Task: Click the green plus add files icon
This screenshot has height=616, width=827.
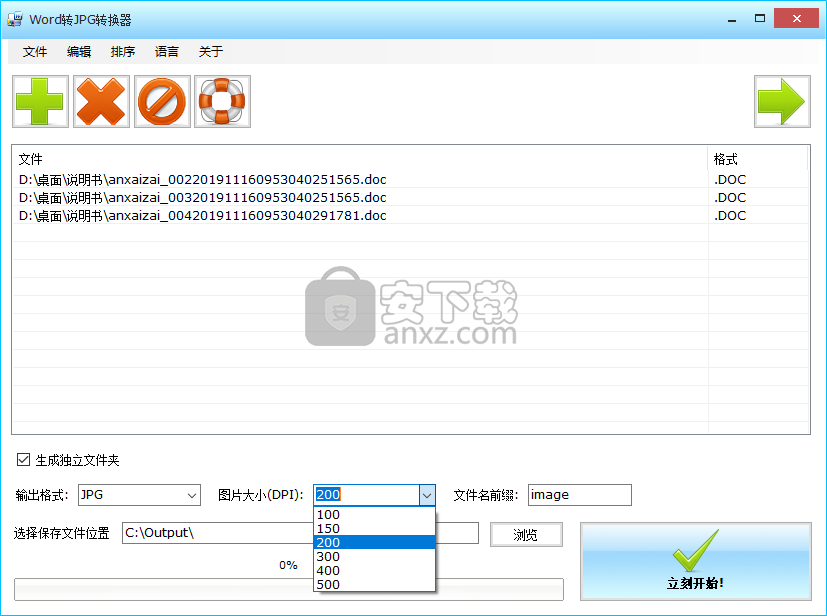Action: 41,101
